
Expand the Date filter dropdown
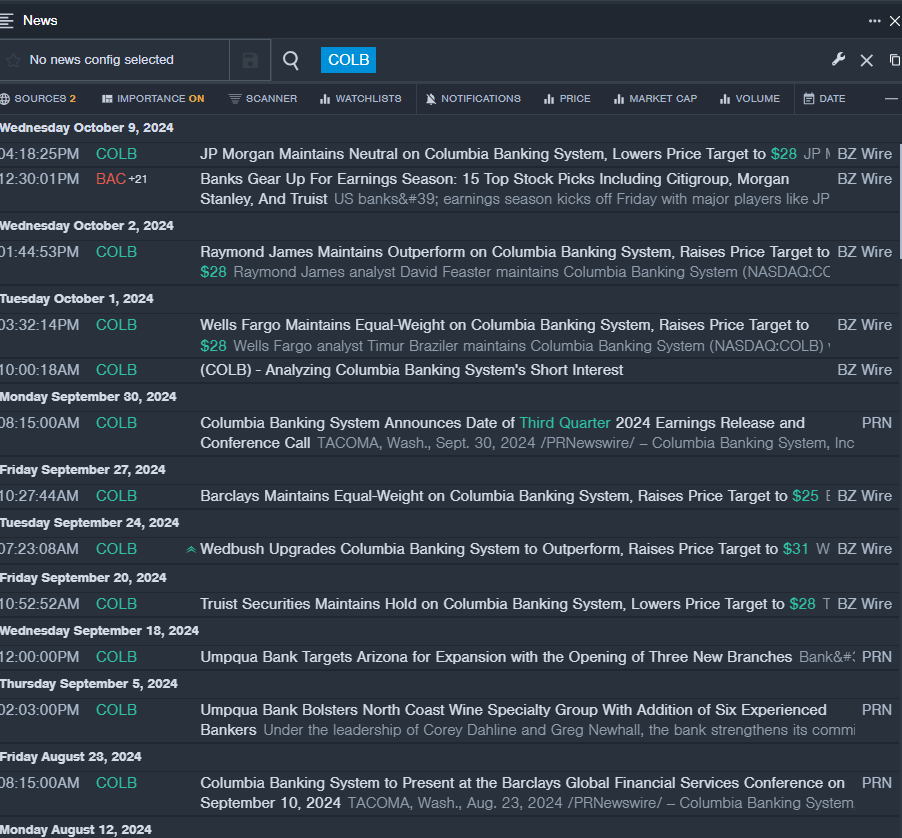pyautogui.click(x=824, y=99)
